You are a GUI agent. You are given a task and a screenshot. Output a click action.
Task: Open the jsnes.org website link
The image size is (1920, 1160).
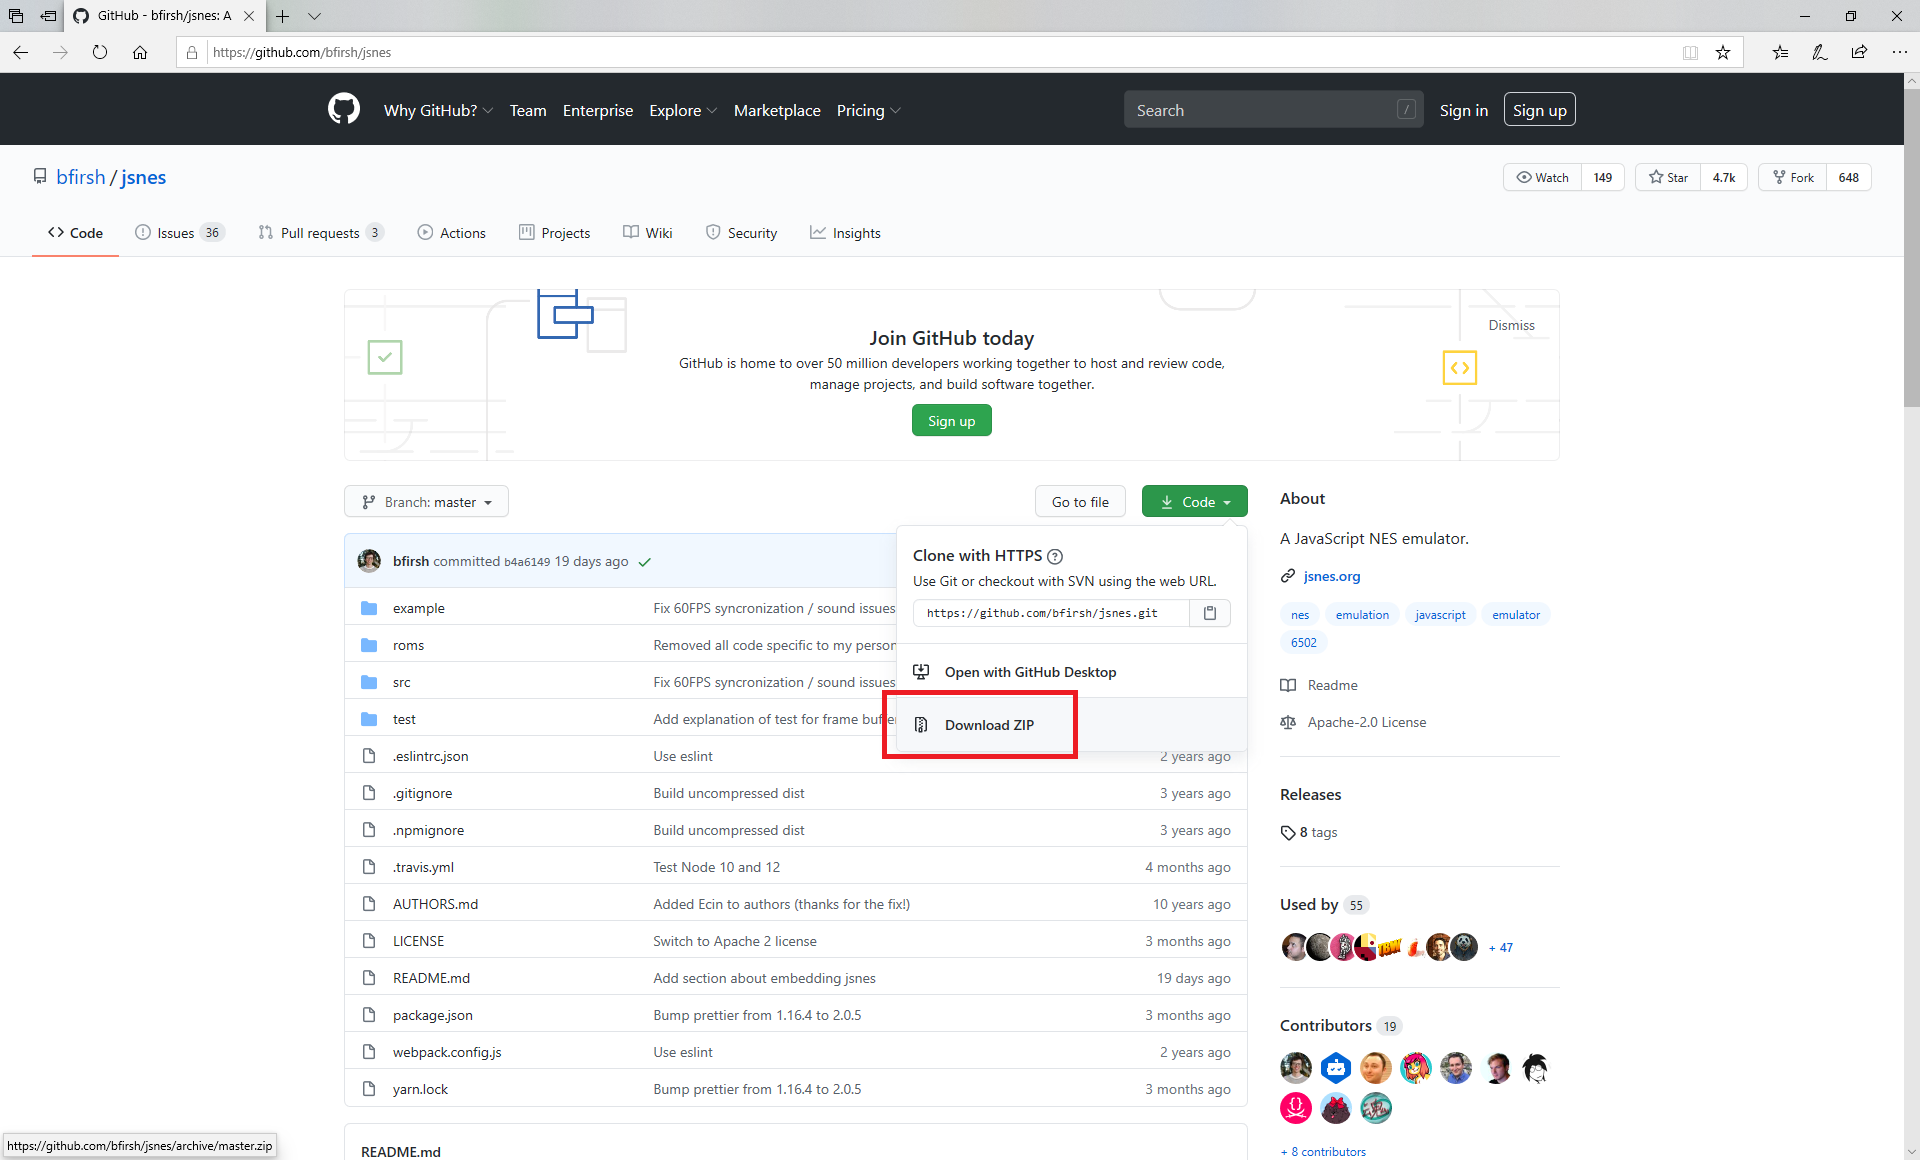[1331, 576]
